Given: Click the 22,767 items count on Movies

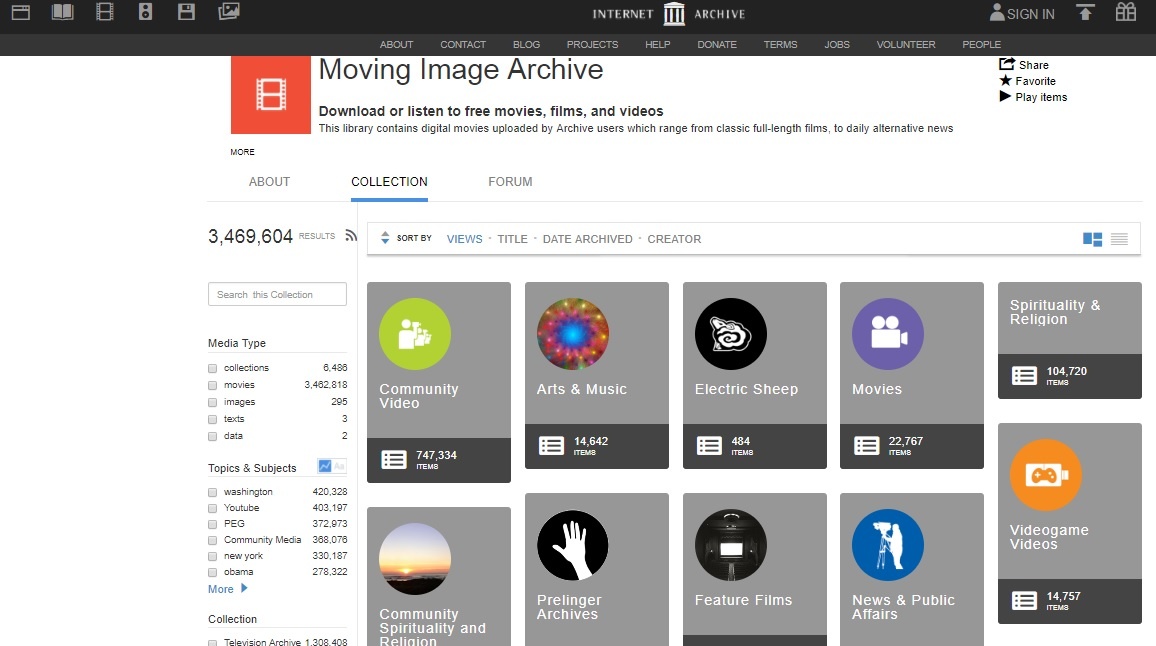Looking at the screenshot, I should tap(905, 445).
